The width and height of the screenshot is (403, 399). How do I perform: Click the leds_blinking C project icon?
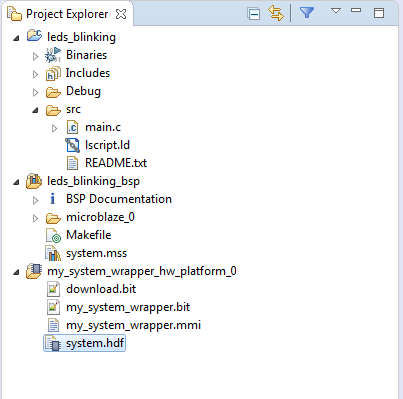(x=34, y=35)
